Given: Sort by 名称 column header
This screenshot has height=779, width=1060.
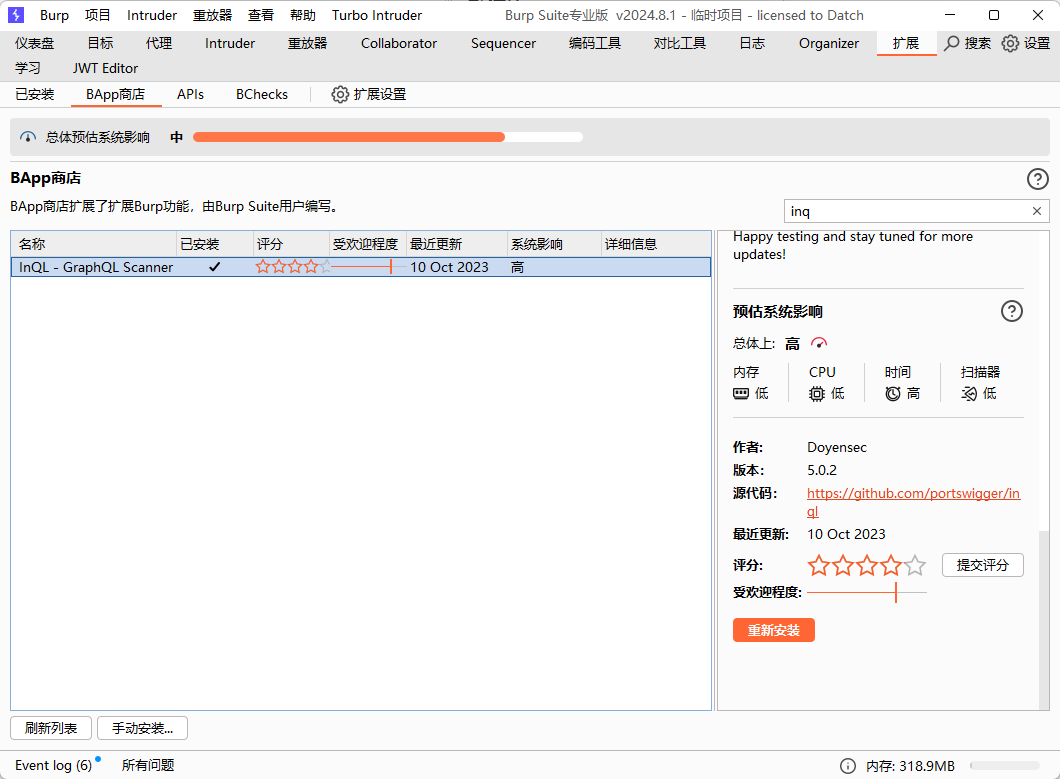Looking at the screenshot, I should (93, 244).
